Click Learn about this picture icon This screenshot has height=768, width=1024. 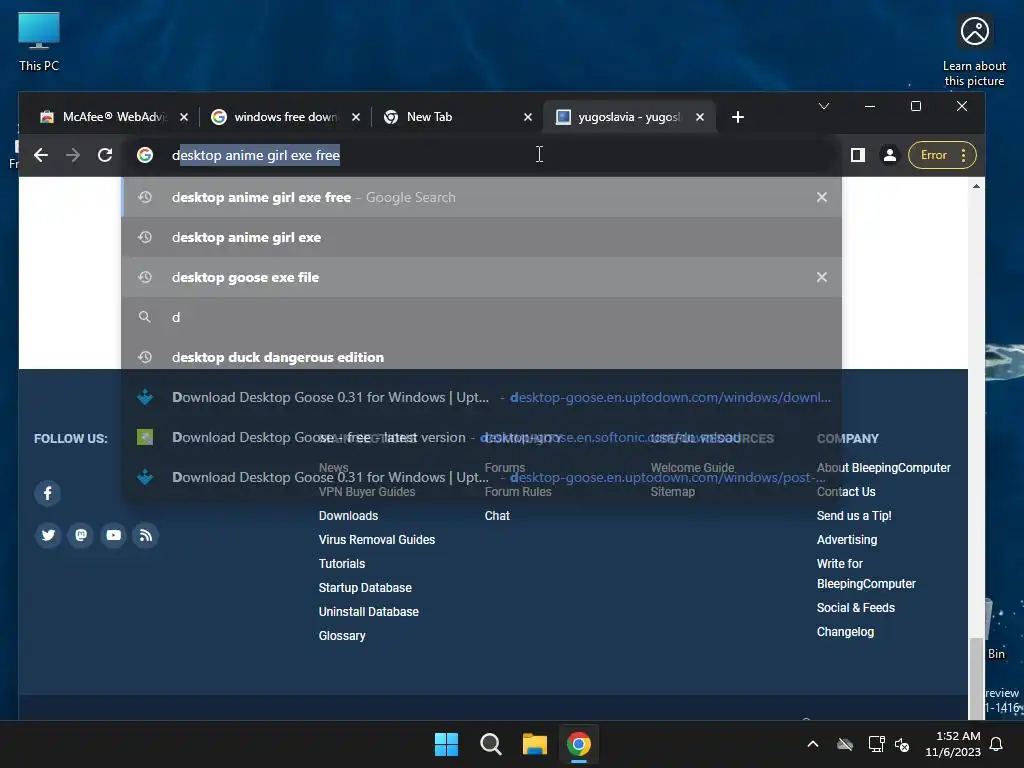point(974,51)
